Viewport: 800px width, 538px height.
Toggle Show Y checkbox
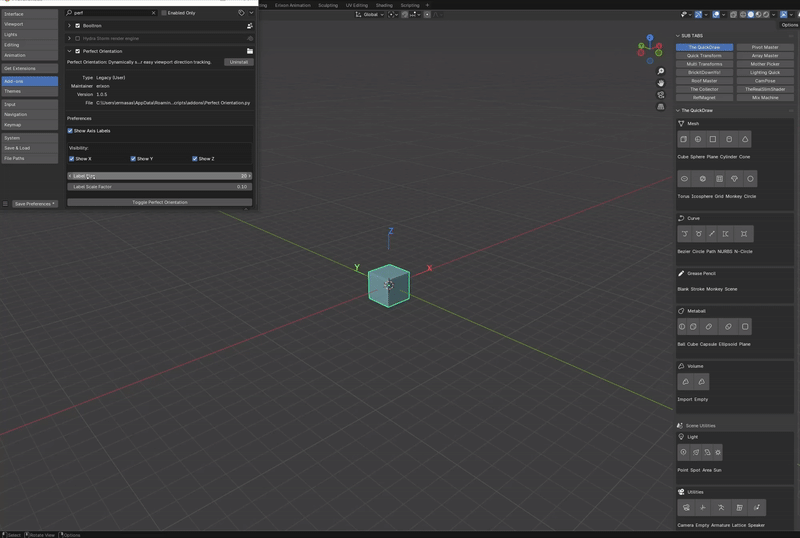coord(133,159)
